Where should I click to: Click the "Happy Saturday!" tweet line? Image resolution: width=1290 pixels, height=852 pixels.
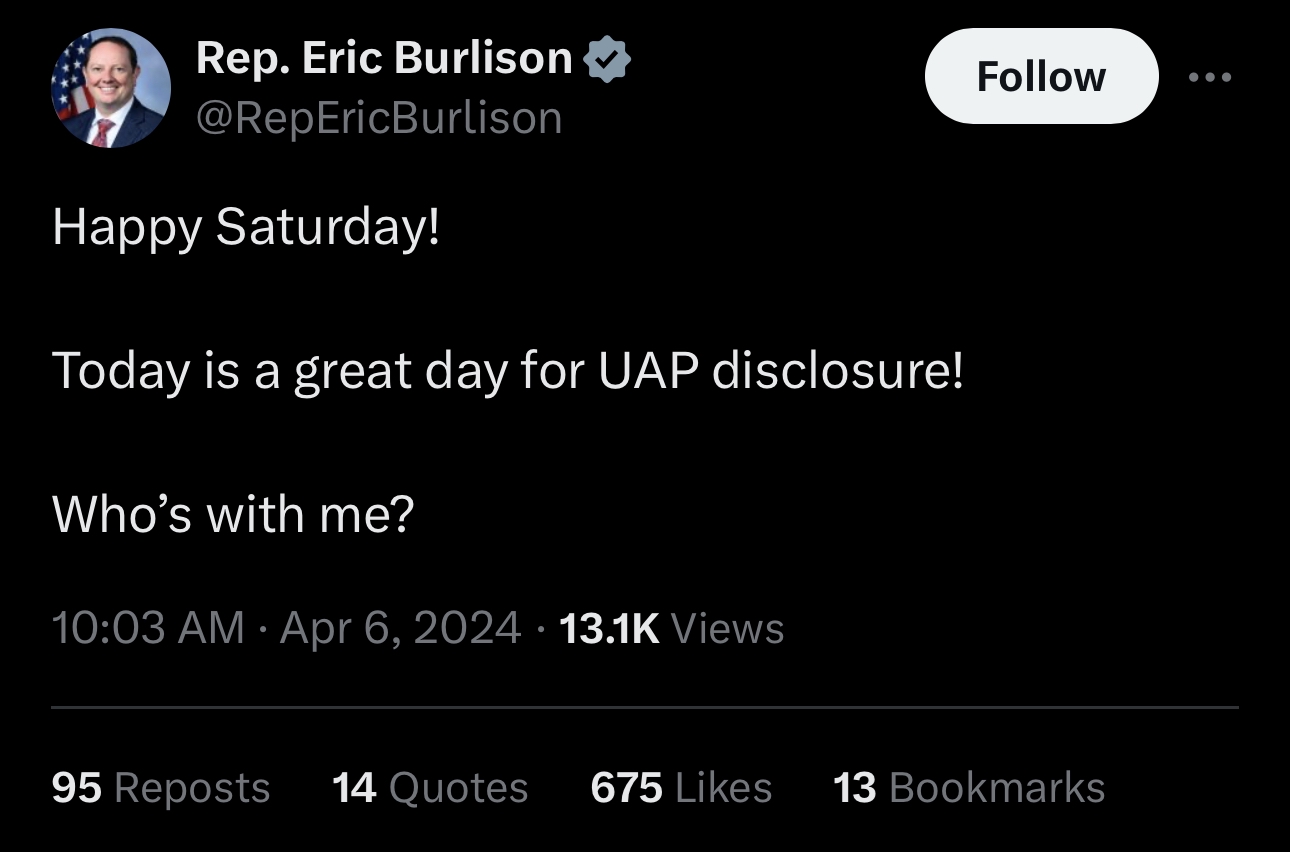click(x=246, y=228)
